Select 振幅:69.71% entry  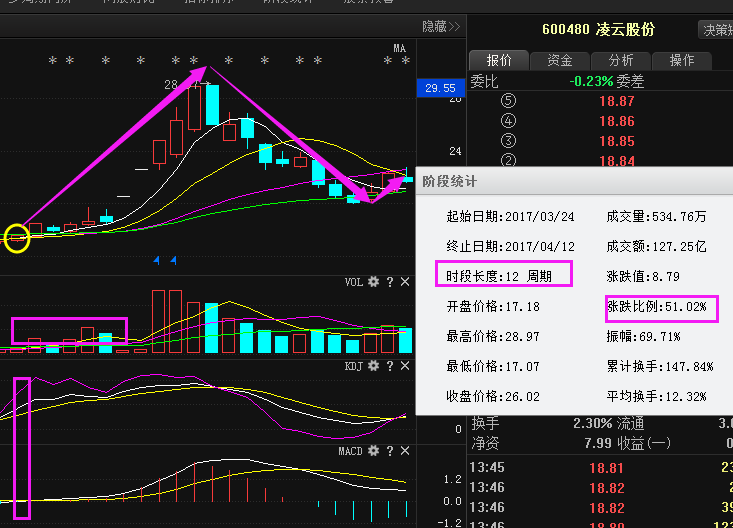pos(643,336)
